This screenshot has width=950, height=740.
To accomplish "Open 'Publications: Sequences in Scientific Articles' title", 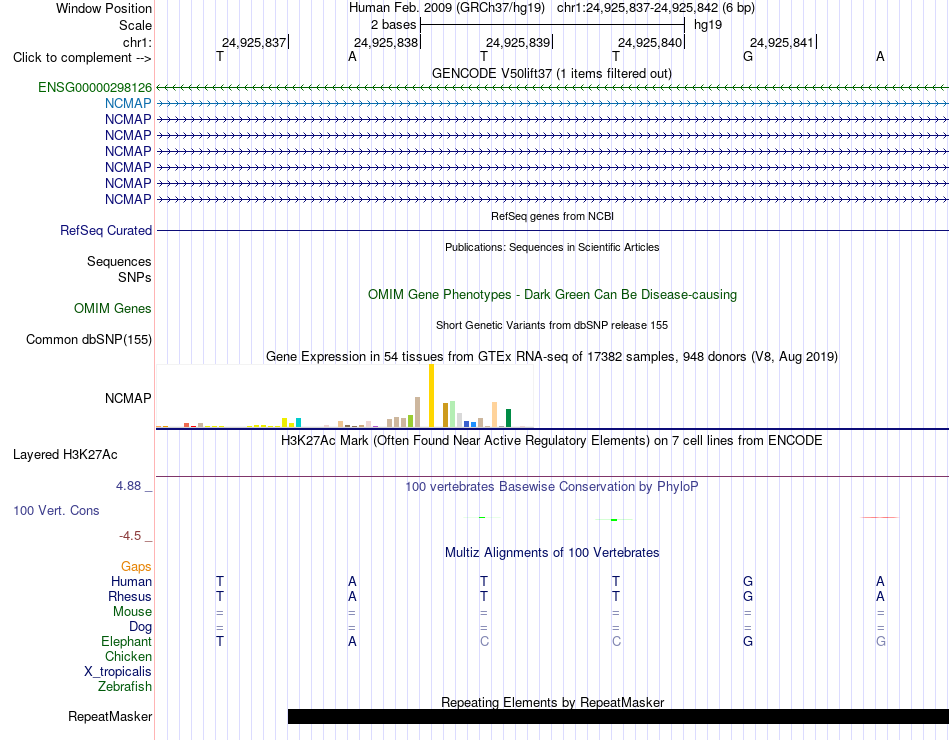I will click(x=552, y=247).
